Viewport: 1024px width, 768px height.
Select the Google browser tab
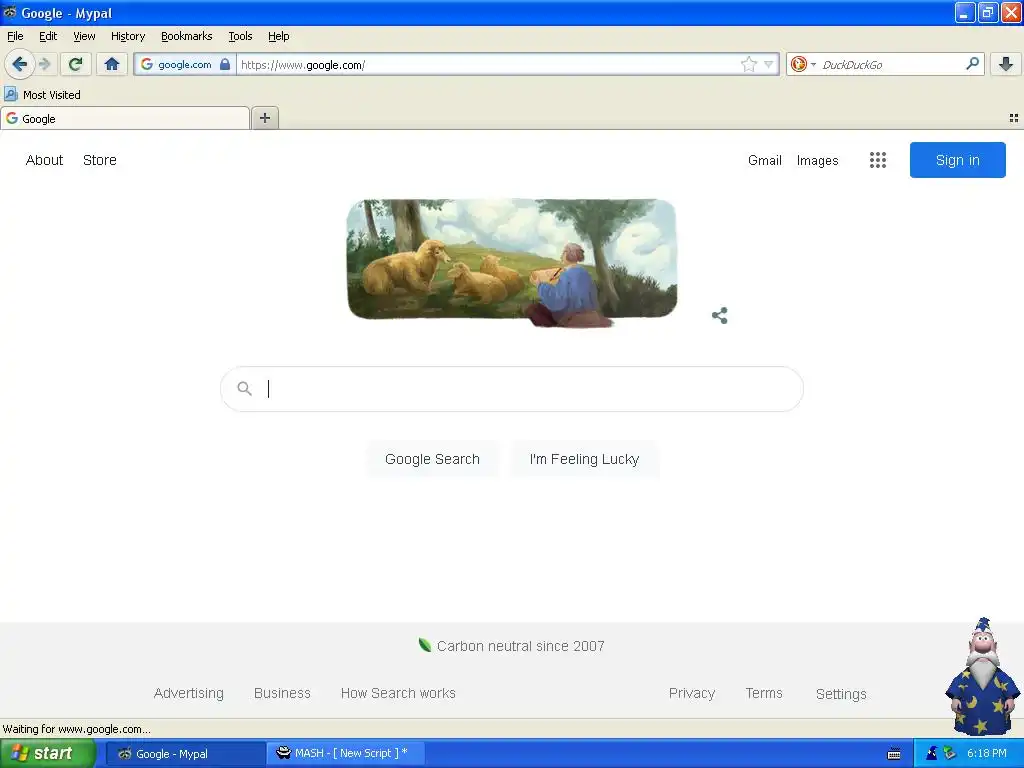125,118
